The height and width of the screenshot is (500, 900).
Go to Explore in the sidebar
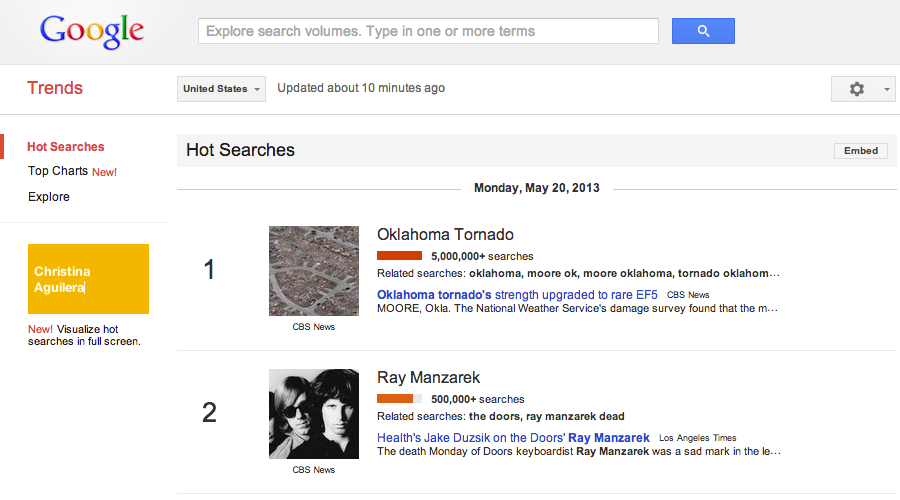coord(49,197)
